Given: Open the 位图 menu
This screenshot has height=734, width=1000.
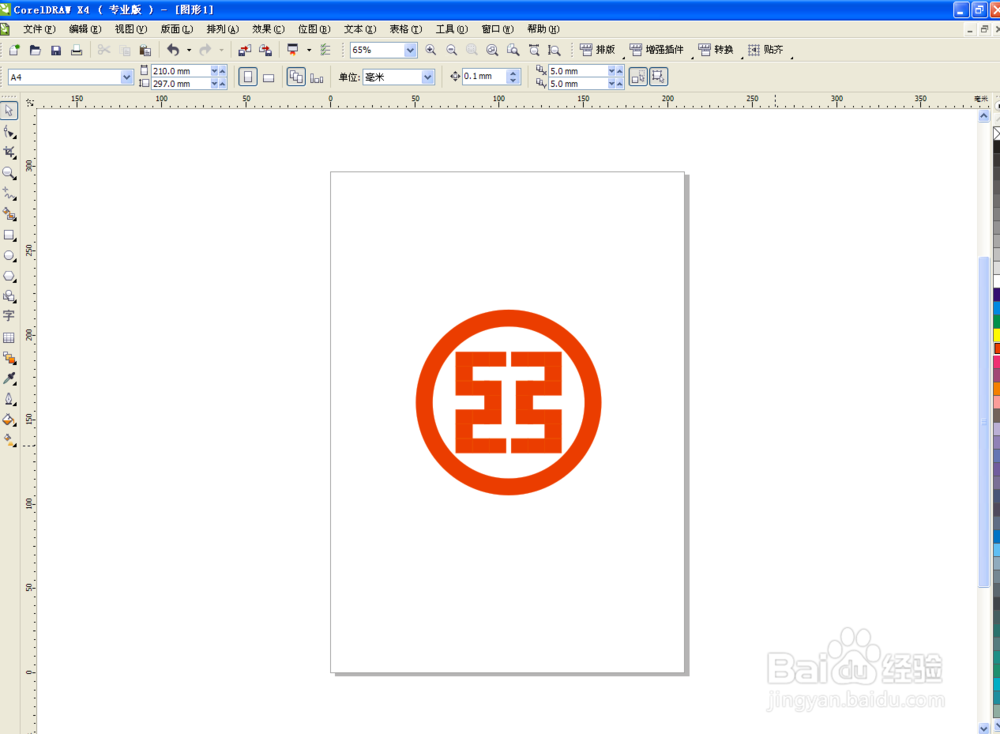Looking at the screenshot, I should pyautogui.click(x=314, y=29).
